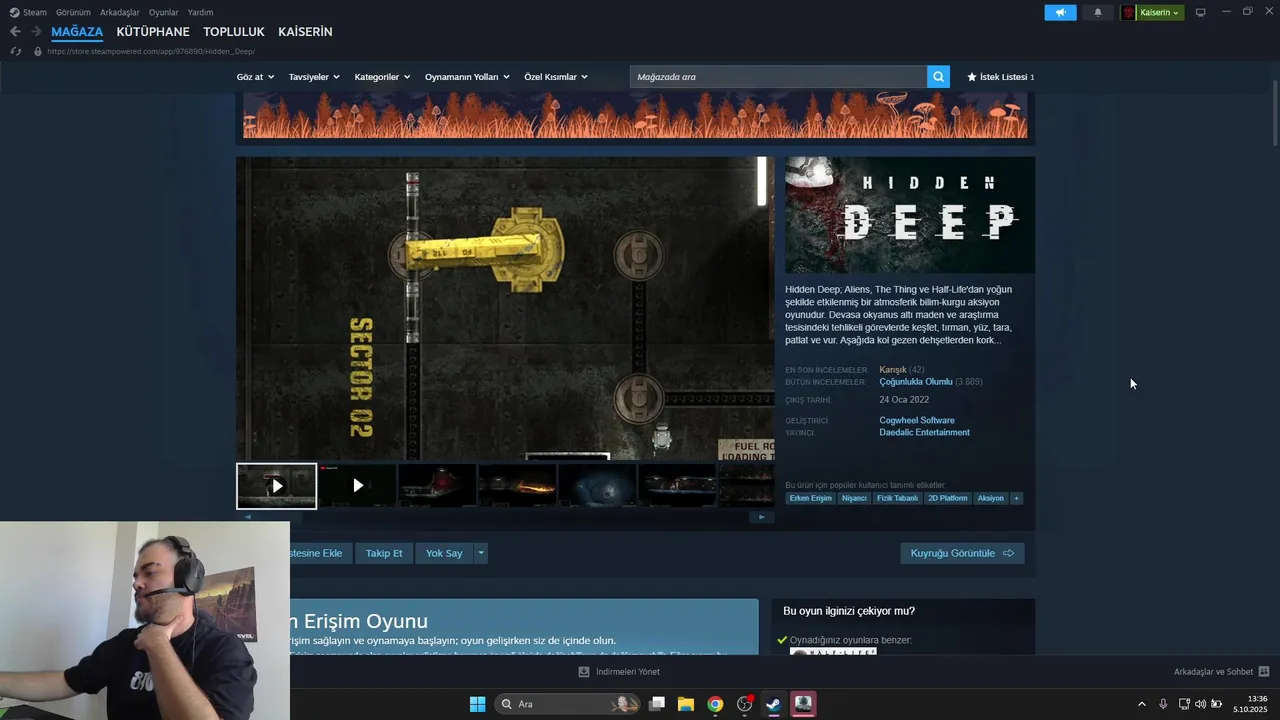Open the Arkadaşlar menu
The width and height of the screenshot is (1280, 720).
(x=119, y=12)
